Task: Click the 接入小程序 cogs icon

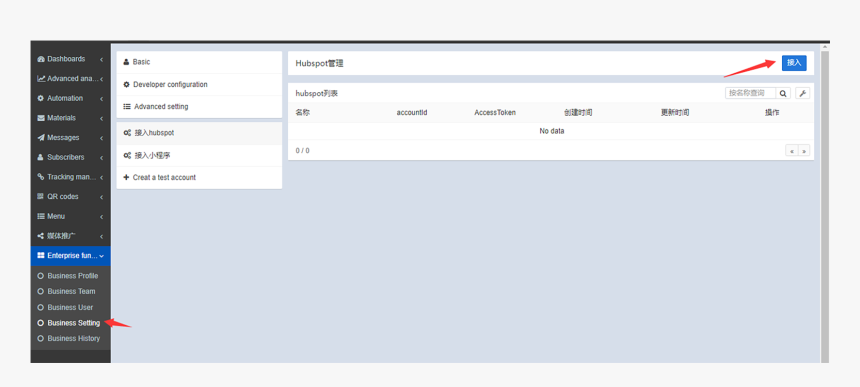Action: point(127,156)
